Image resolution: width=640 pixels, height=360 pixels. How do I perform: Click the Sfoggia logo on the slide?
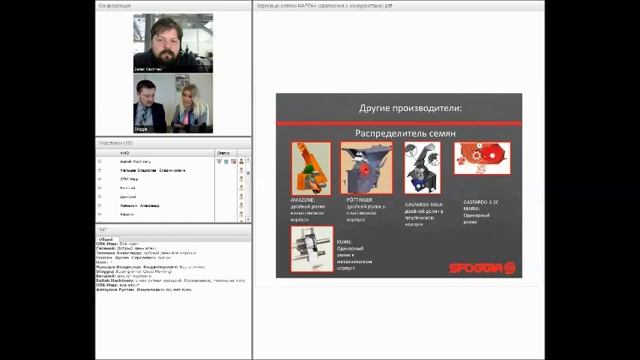pos(482,268)
